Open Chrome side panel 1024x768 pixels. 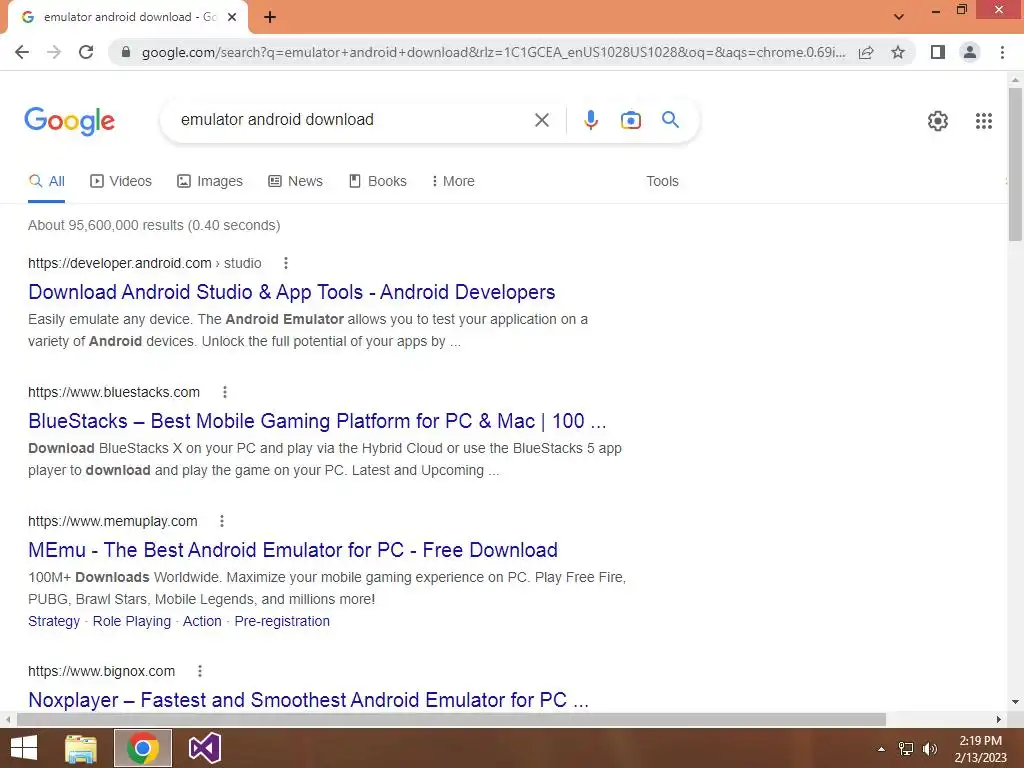pyautogui.click(x=938, y=52)
